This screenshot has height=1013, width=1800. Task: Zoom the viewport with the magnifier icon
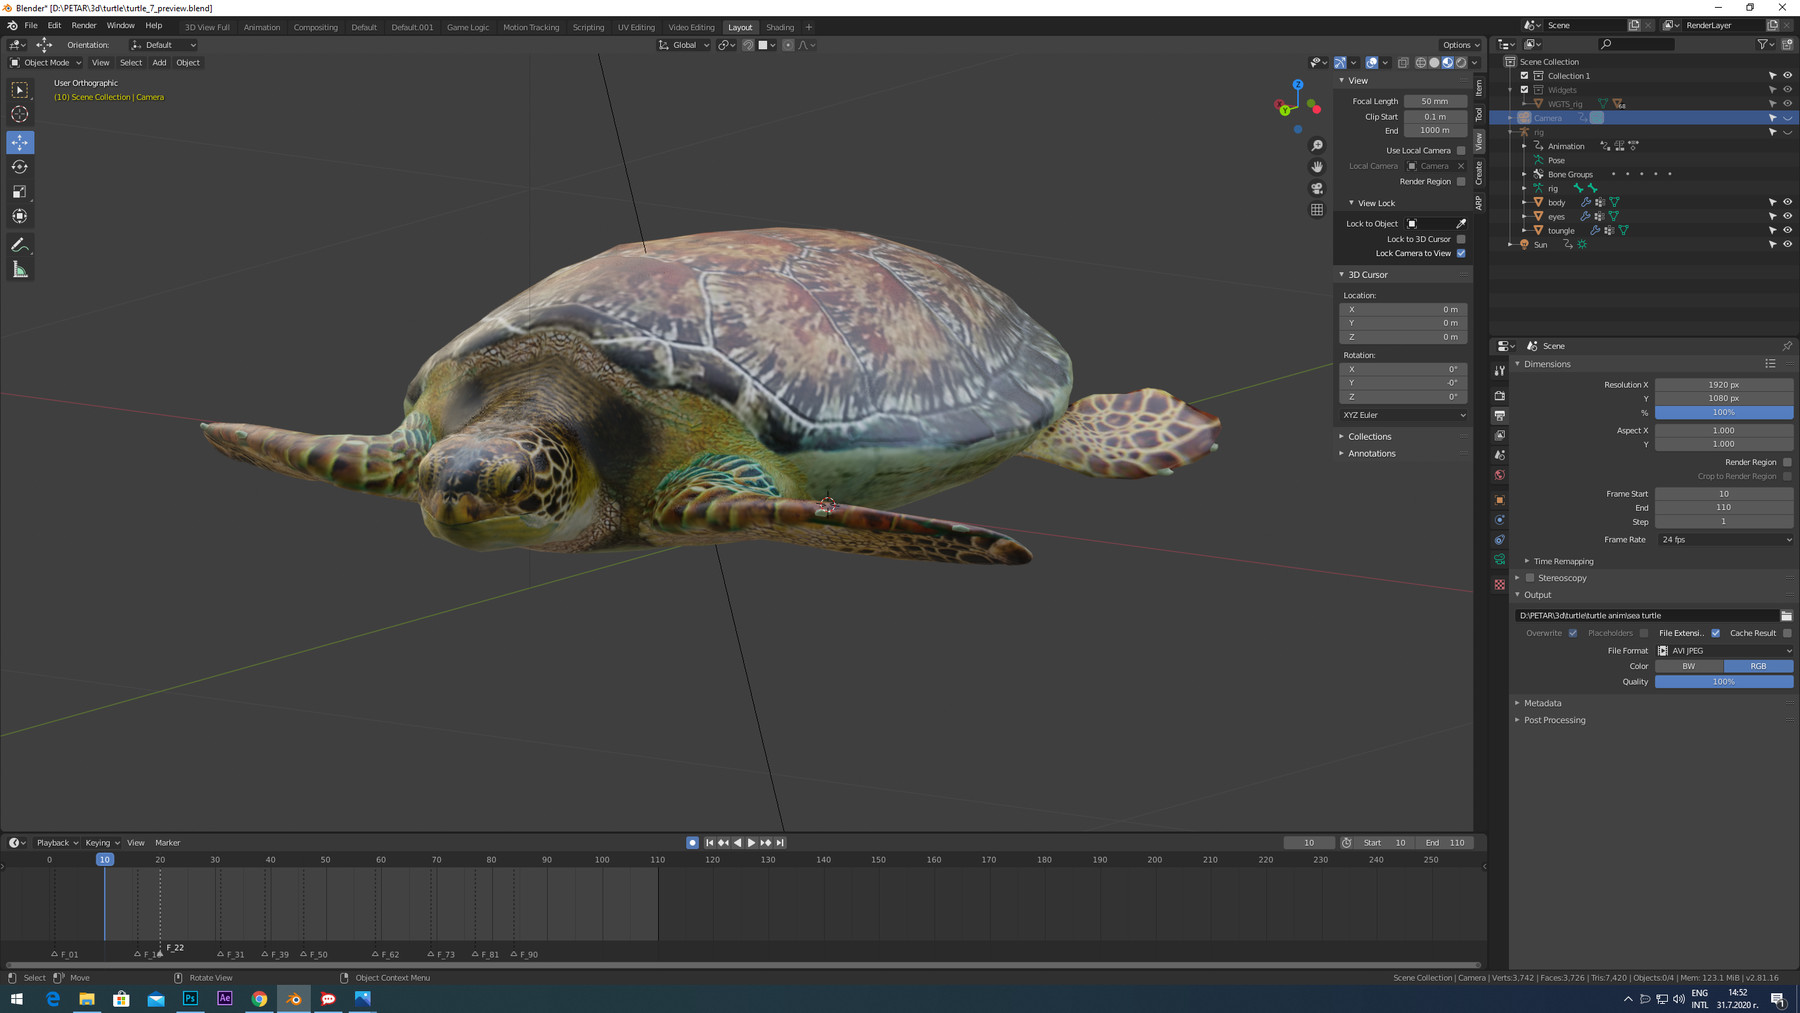[x=1317, y=144]
